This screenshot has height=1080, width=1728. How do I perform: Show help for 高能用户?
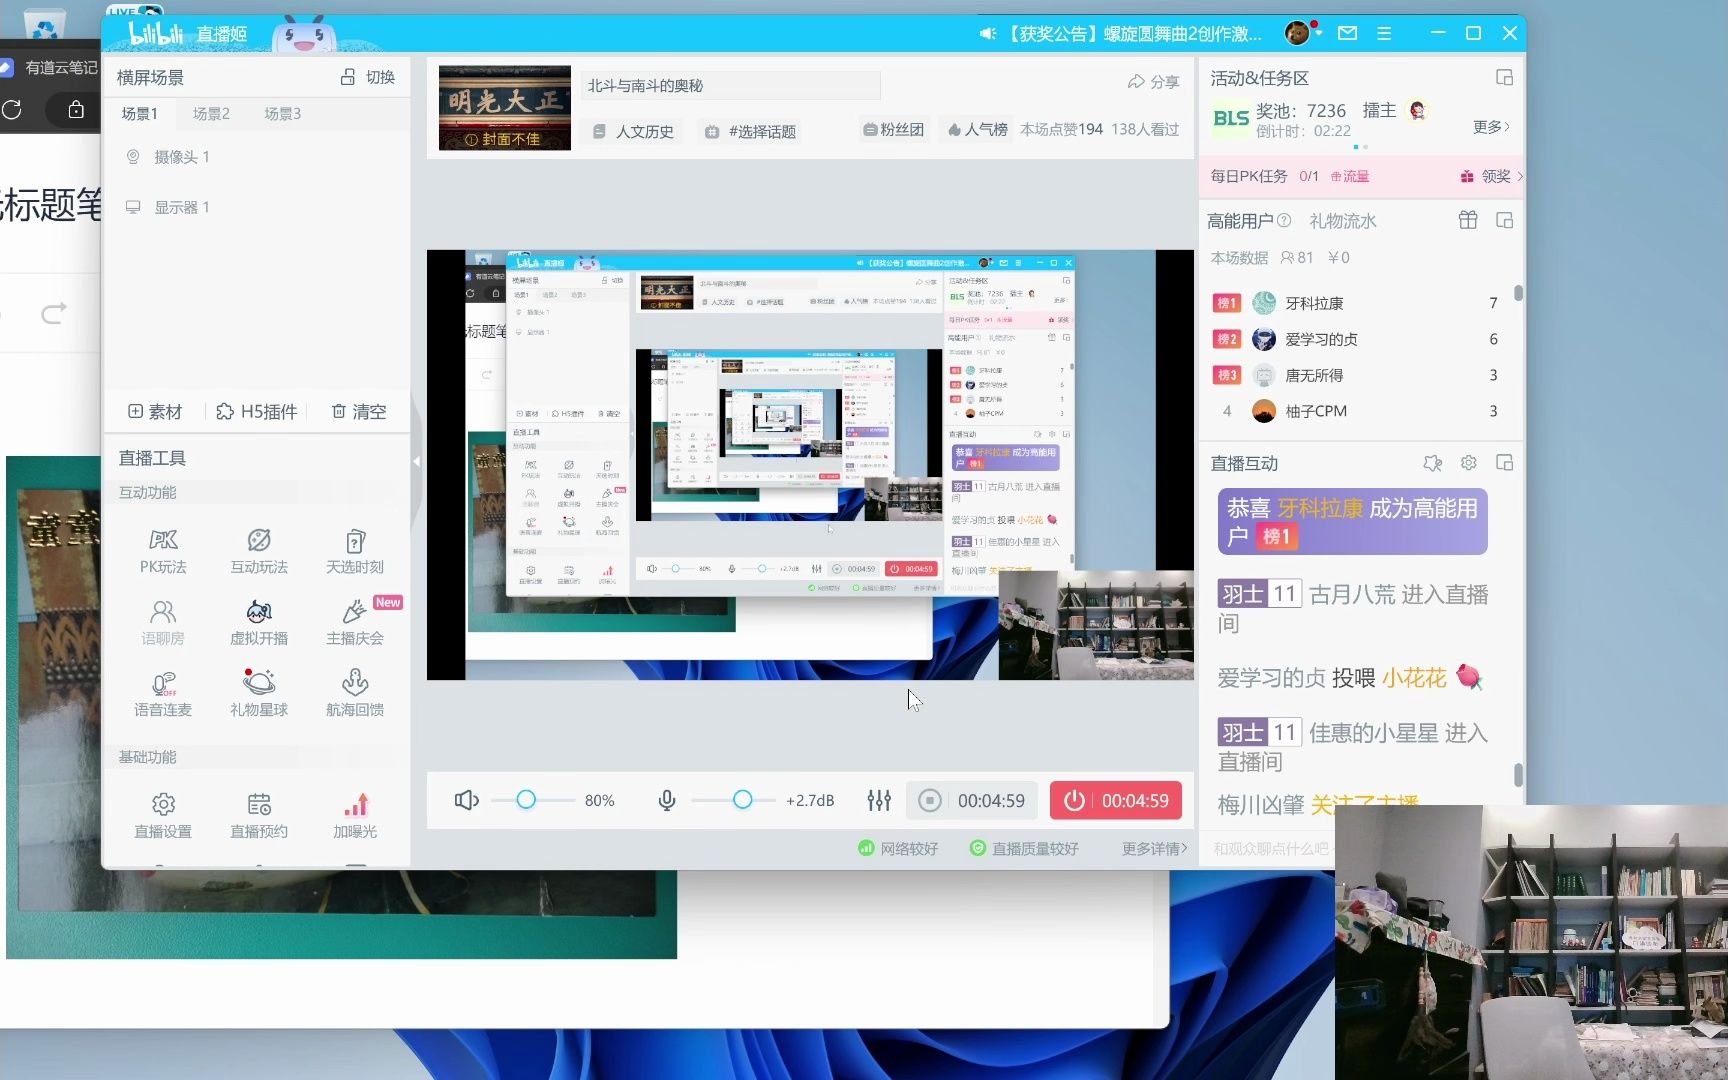coord(1284,221)
